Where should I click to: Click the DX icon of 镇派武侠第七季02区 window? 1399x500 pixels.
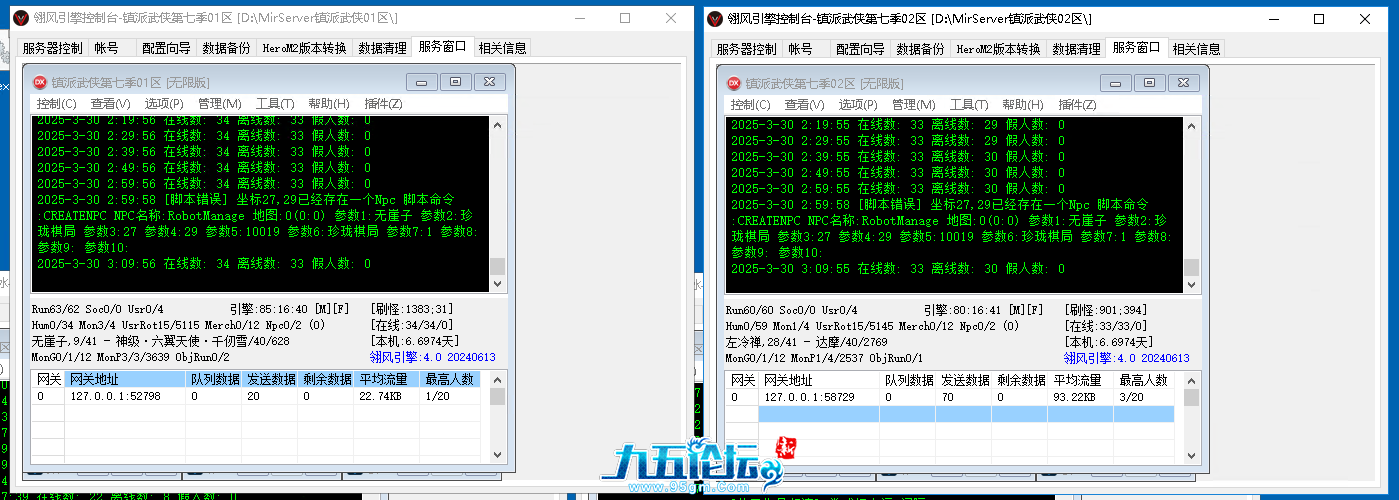(735, 83)
